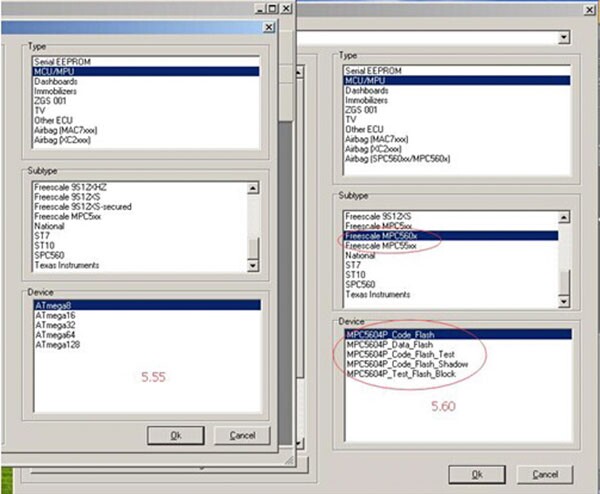Viewport: 600px width, 494px height.
Task: Choose Freescale MPC55xx subtype
Action: pyautogui.click(x=382, y=245)
